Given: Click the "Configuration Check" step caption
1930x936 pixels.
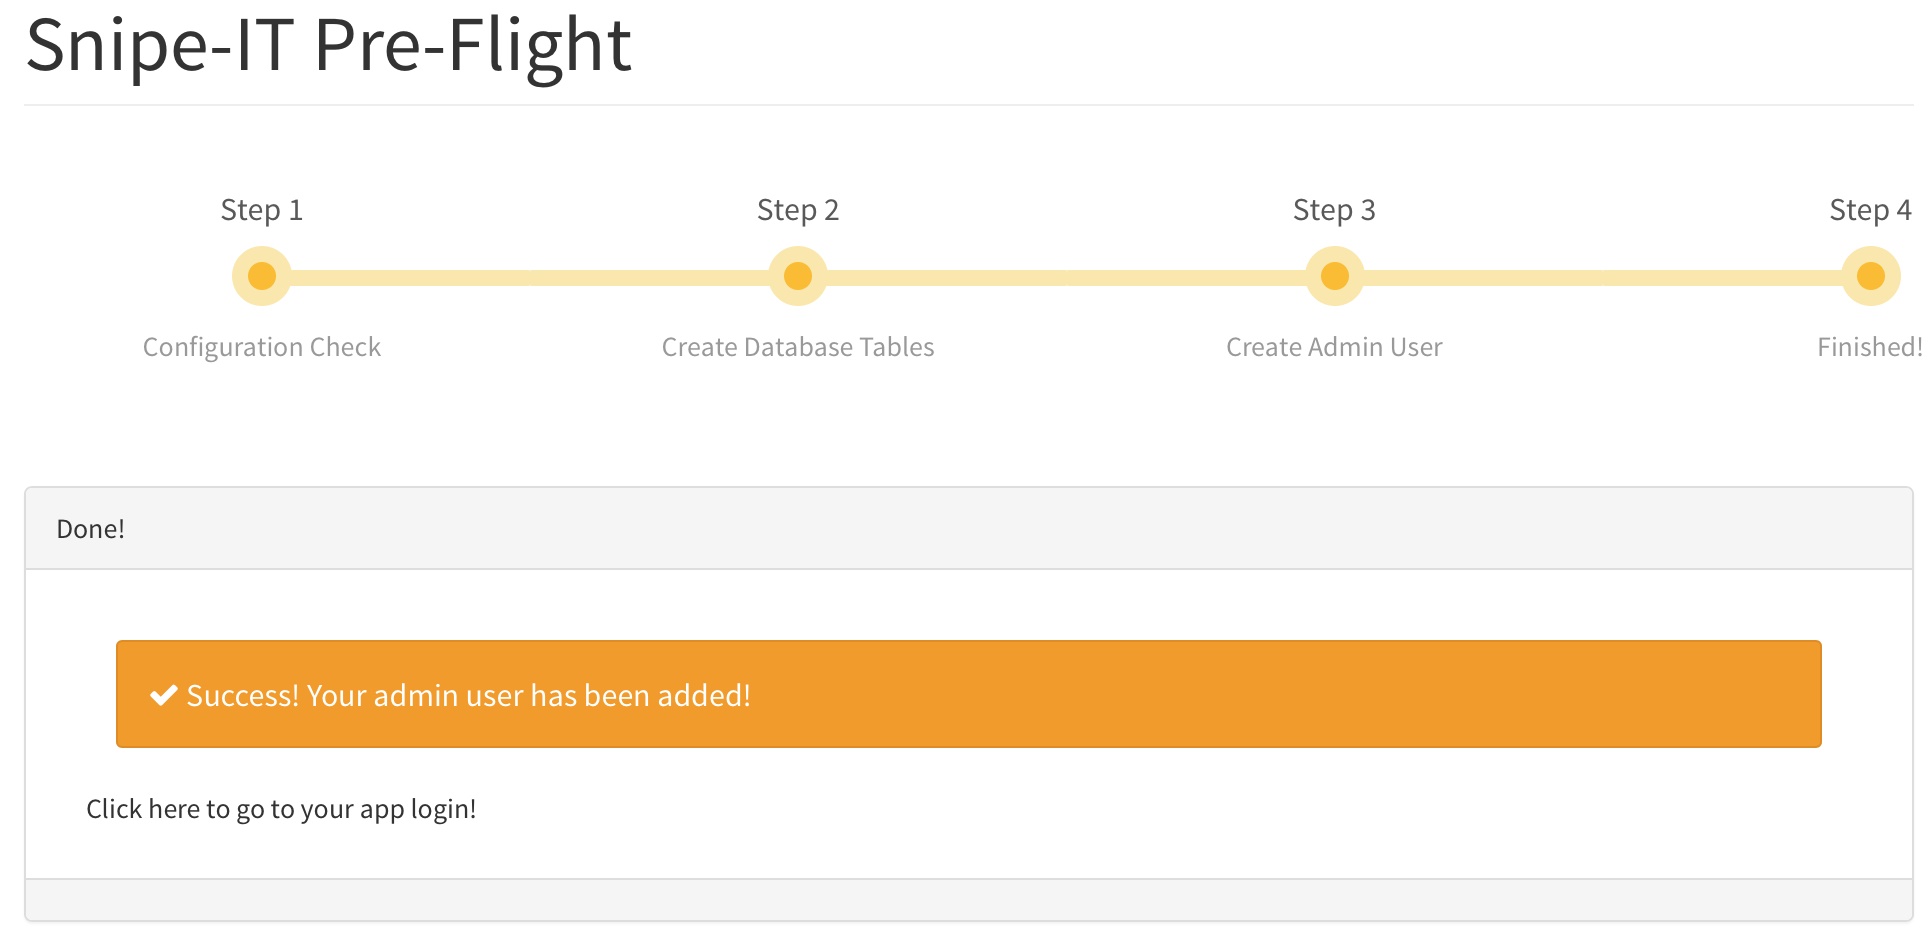Looking at the screenshot, I should coord(262,347).
